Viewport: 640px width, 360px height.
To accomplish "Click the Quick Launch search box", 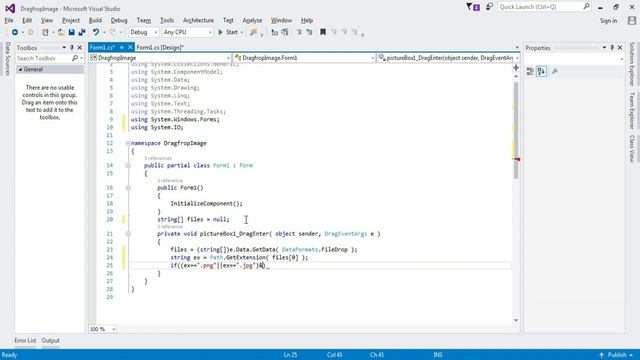I will coord(544,7).
